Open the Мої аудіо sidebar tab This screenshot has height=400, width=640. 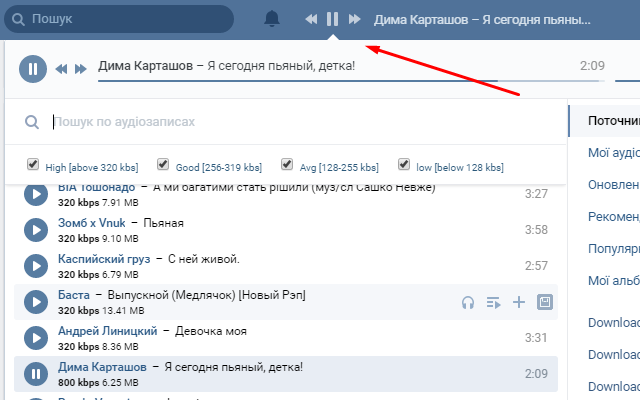point(612,152)
